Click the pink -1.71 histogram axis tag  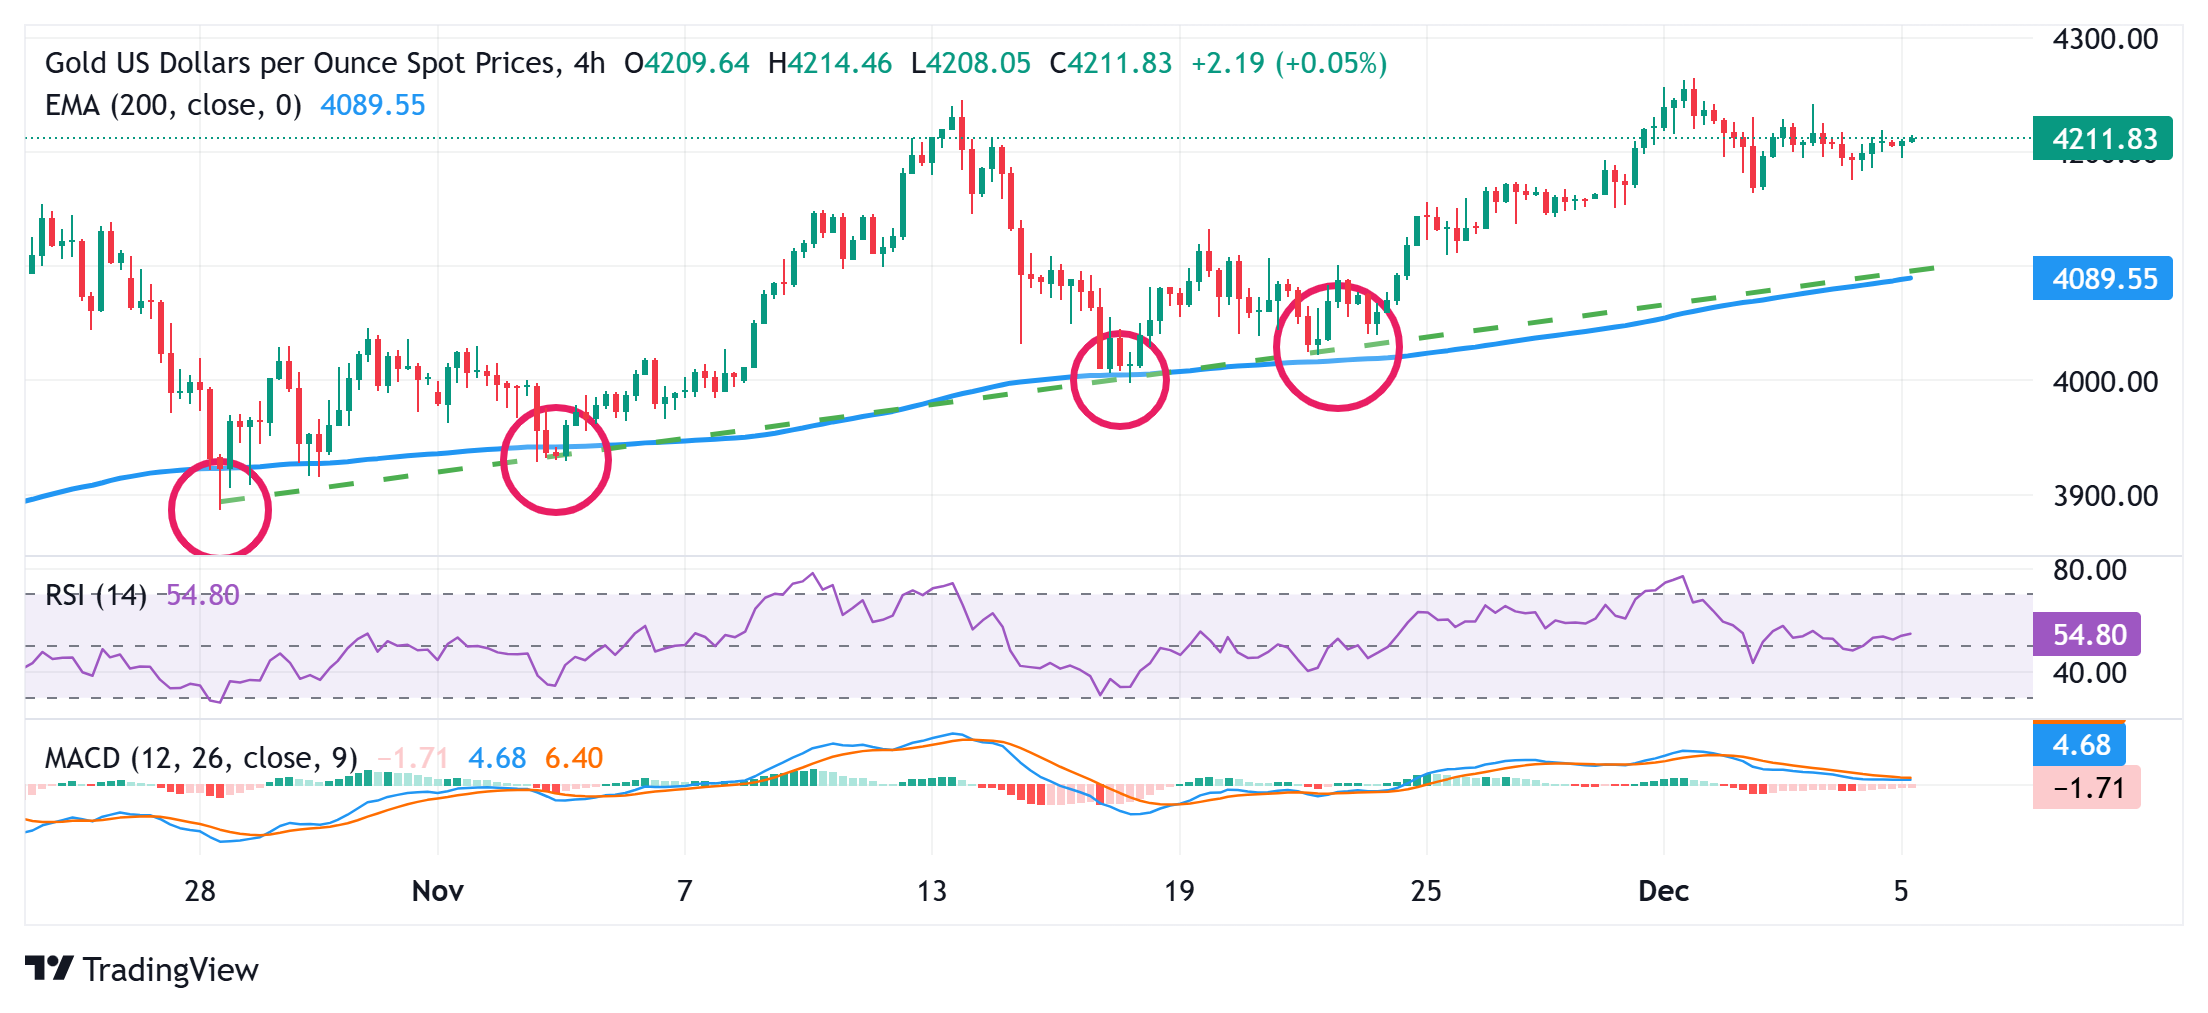2086,788
